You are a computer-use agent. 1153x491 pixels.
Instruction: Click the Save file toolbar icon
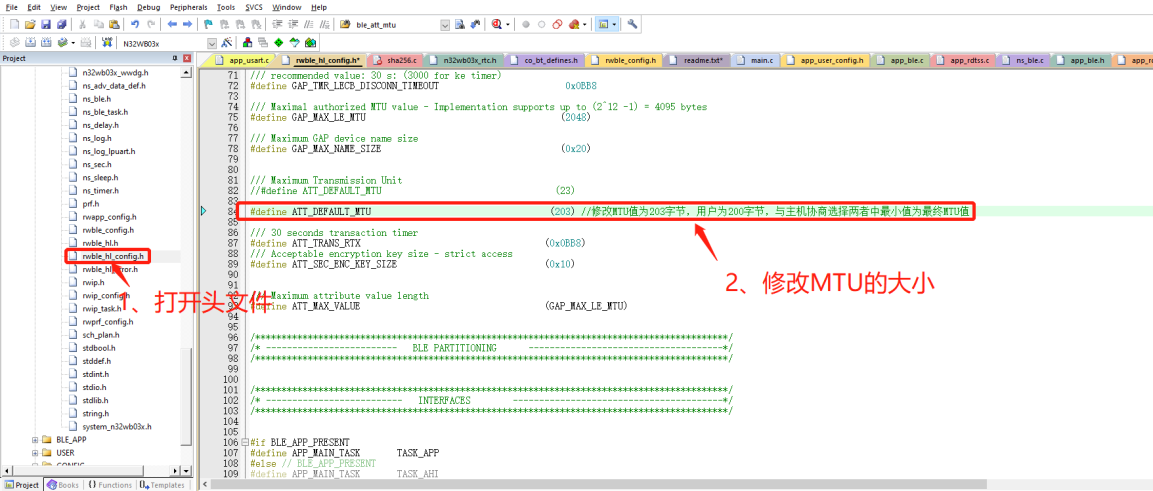[x=46, y=24]
